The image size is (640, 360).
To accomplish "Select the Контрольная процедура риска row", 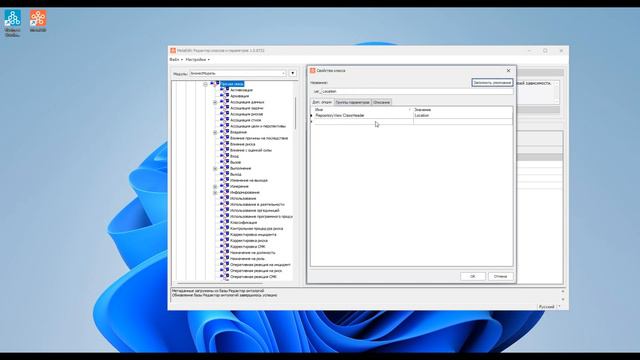I will pyautogui.click(x=256, y=229).
